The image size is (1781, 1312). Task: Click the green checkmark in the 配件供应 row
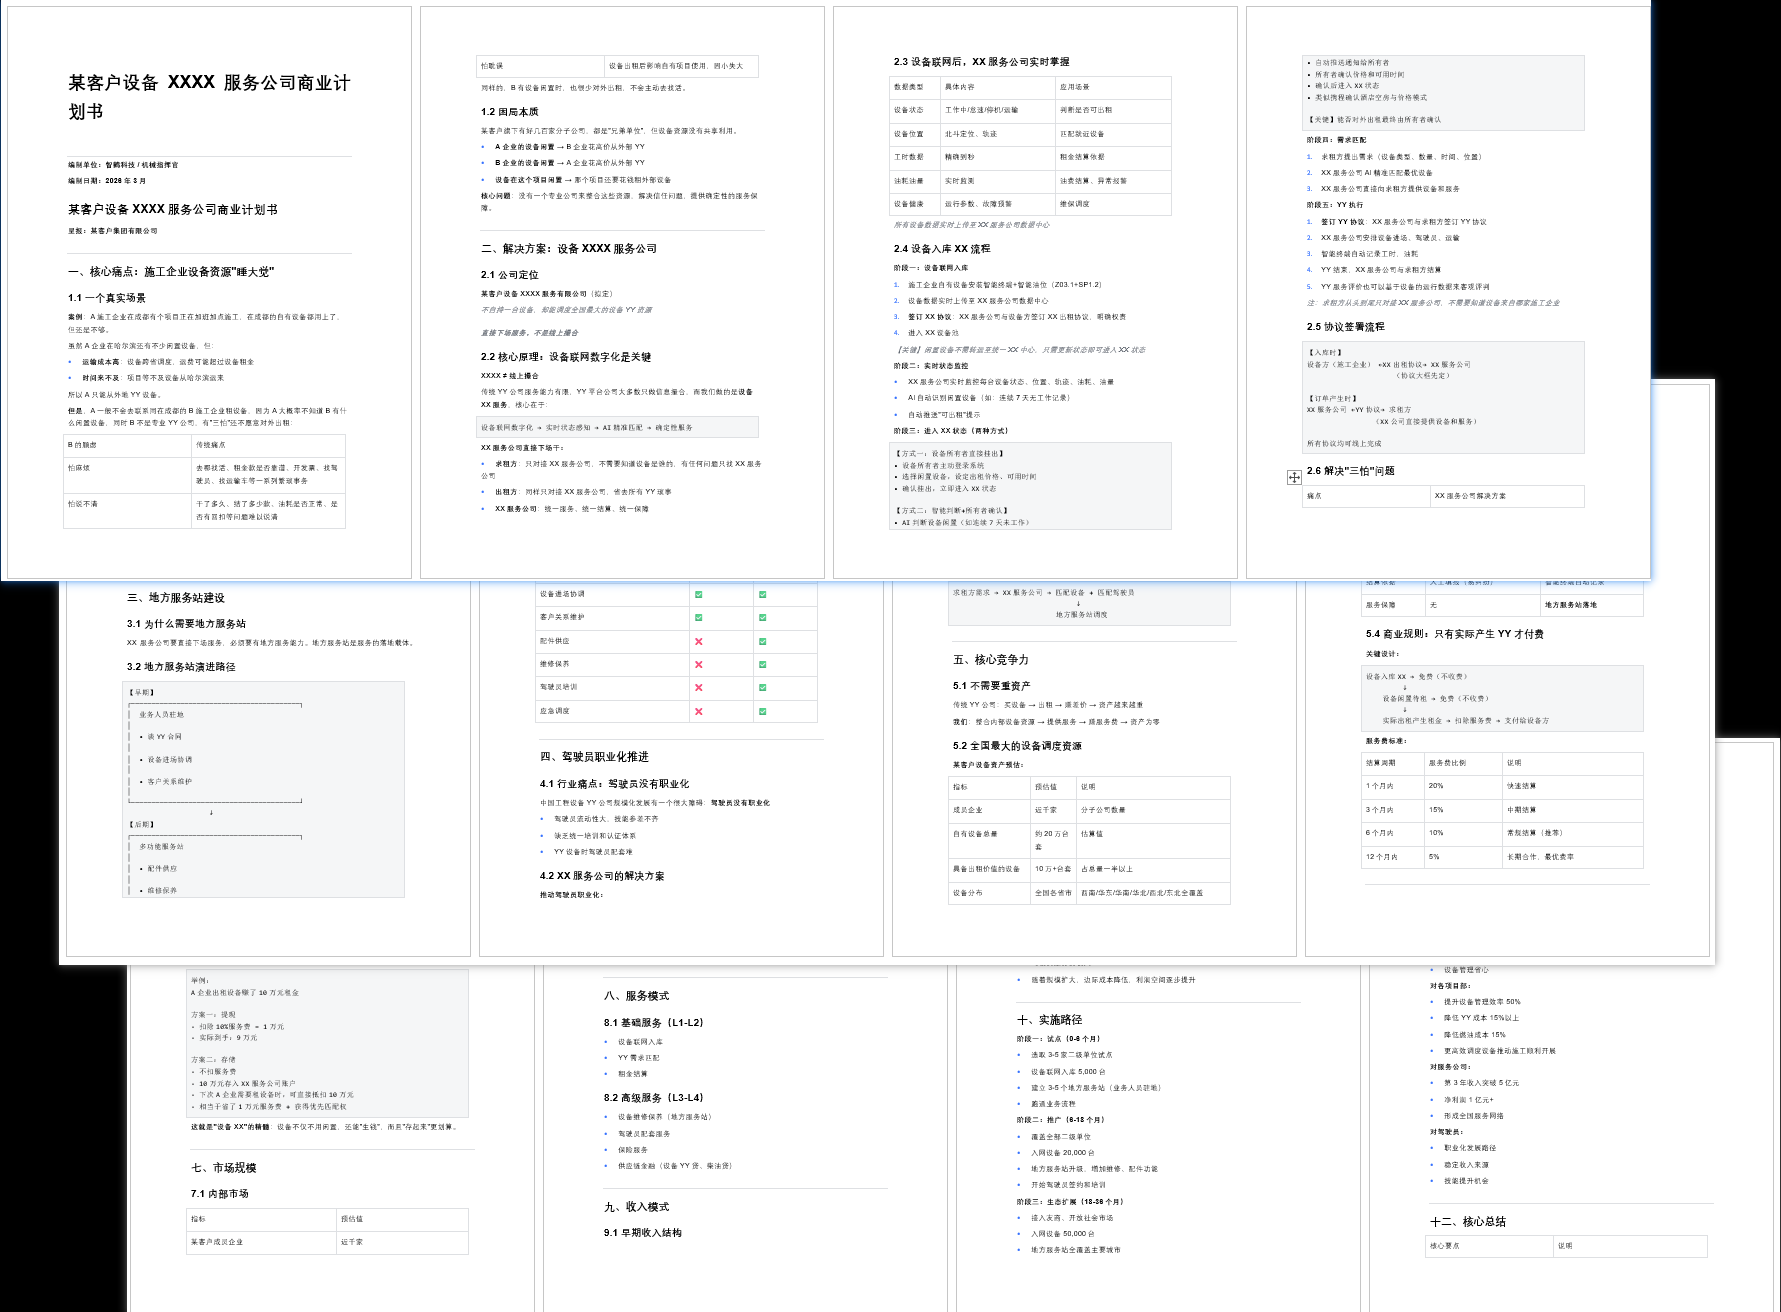point(762,641)
